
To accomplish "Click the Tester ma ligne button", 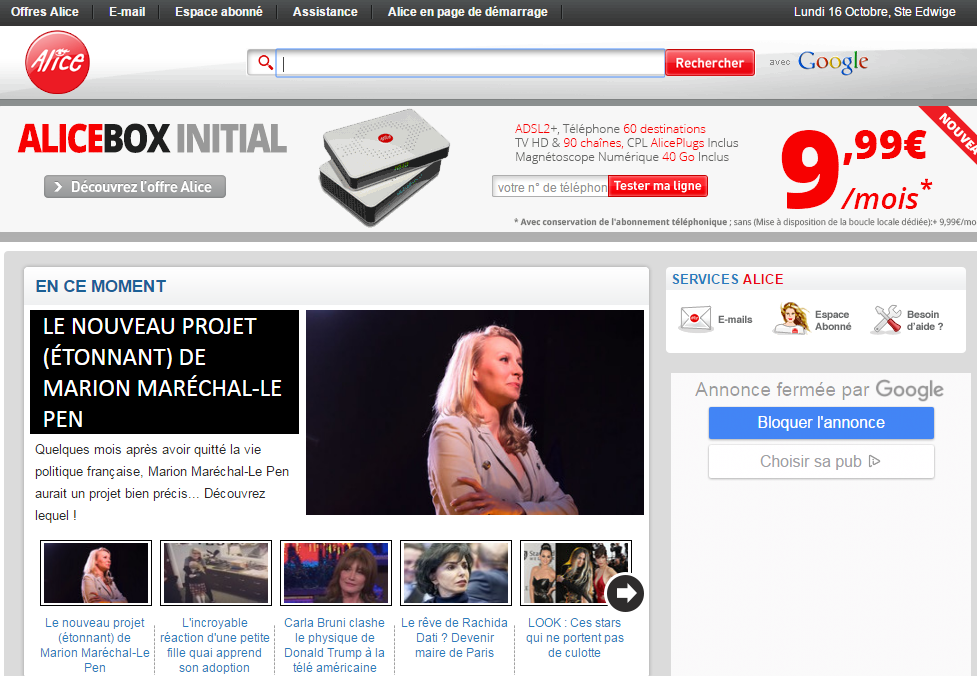I will [x=657, y=186].
